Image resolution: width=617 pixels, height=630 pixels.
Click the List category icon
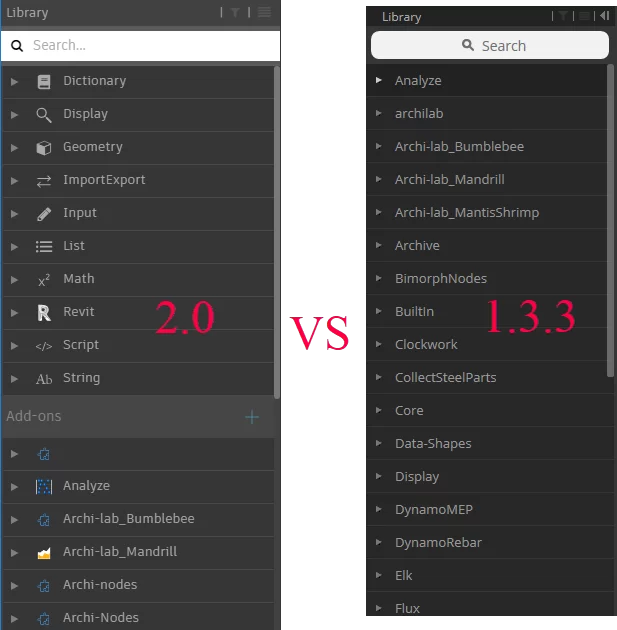click(x=44, y=247)
